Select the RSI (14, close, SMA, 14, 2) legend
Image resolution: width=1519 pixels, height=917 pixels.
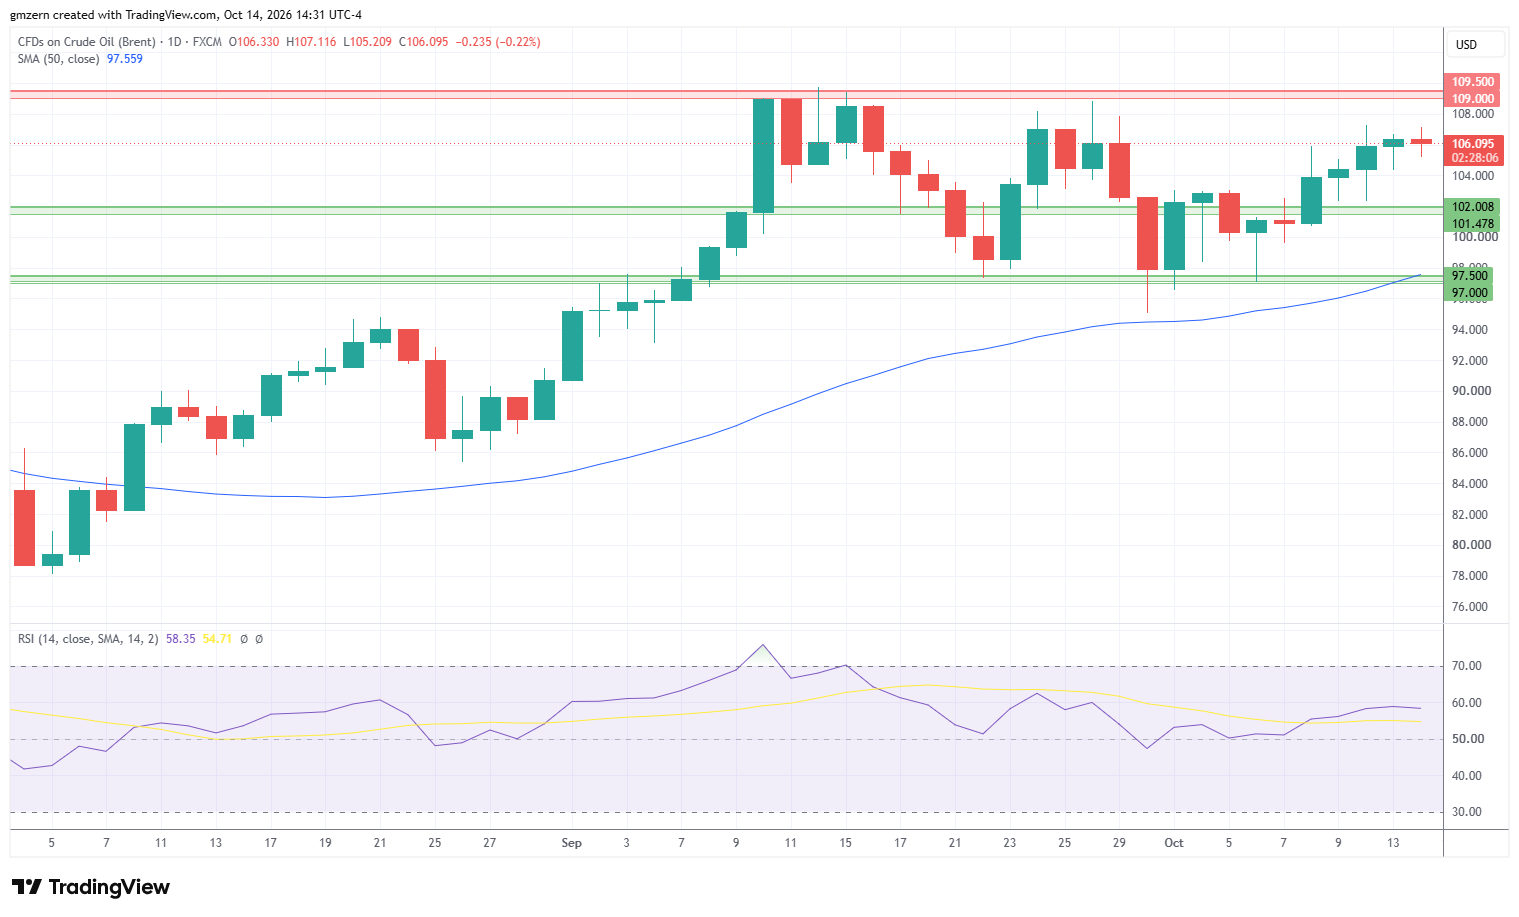point(89,639)
